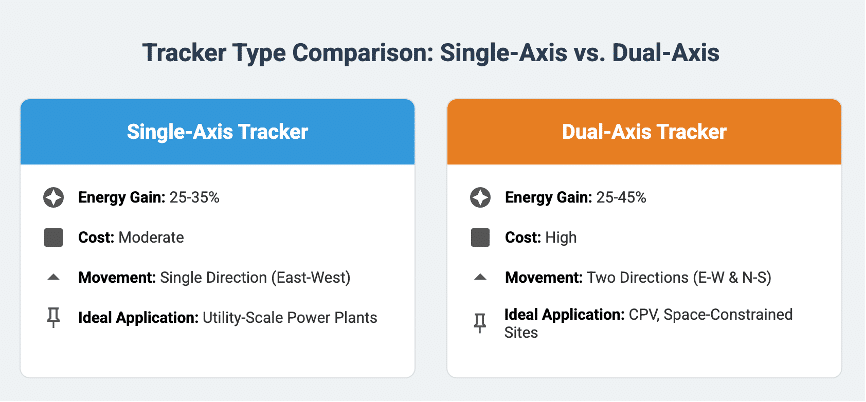Image resolution: width=866 pixels, height=402 pixels.
Task: Click the Cost square icon in Single-Axis card
Action: (54, 237)
